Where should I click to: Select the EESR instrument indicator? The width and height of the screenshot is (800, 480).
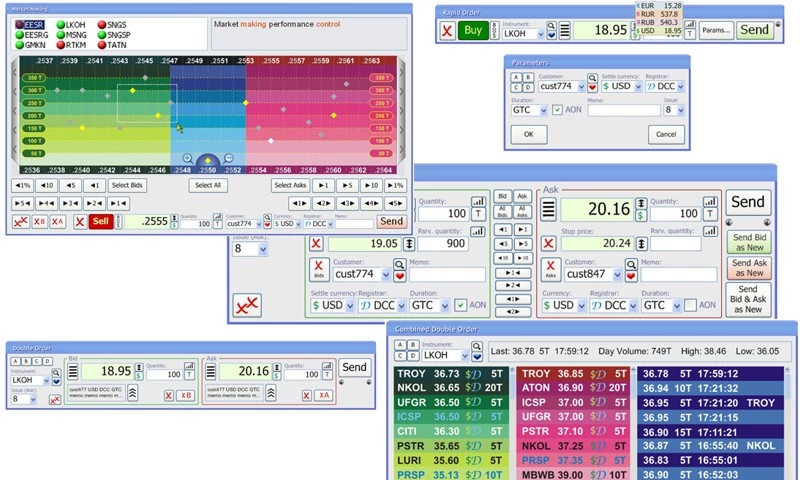[x=35, y=23]
